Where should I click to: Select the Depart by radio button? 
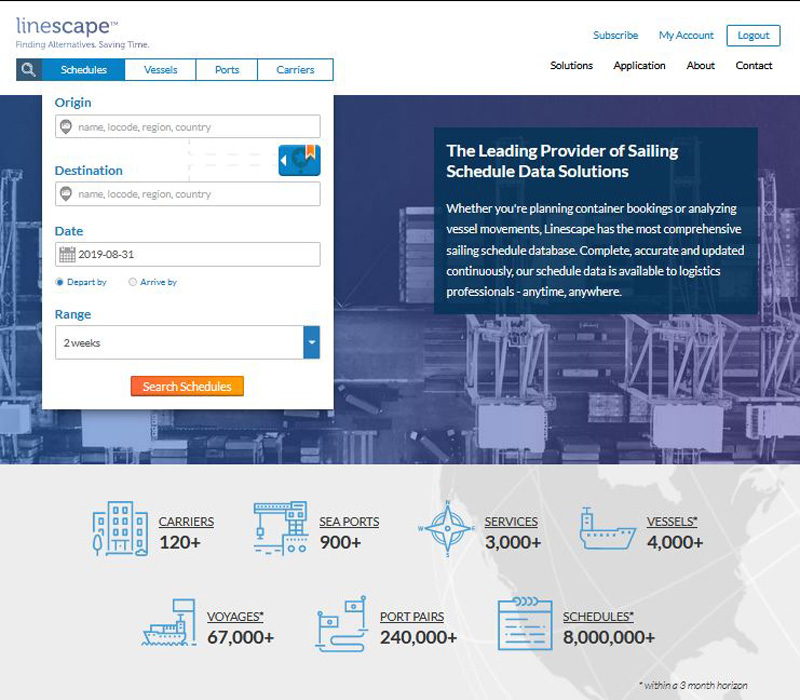point(60,282)
